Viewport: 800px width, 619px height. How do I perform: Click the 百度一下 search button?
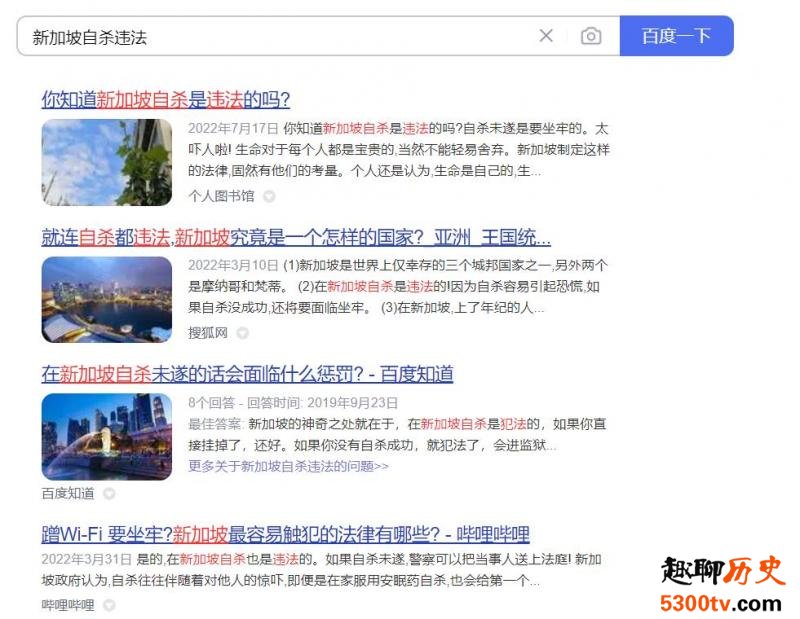[x=677, y=36]
